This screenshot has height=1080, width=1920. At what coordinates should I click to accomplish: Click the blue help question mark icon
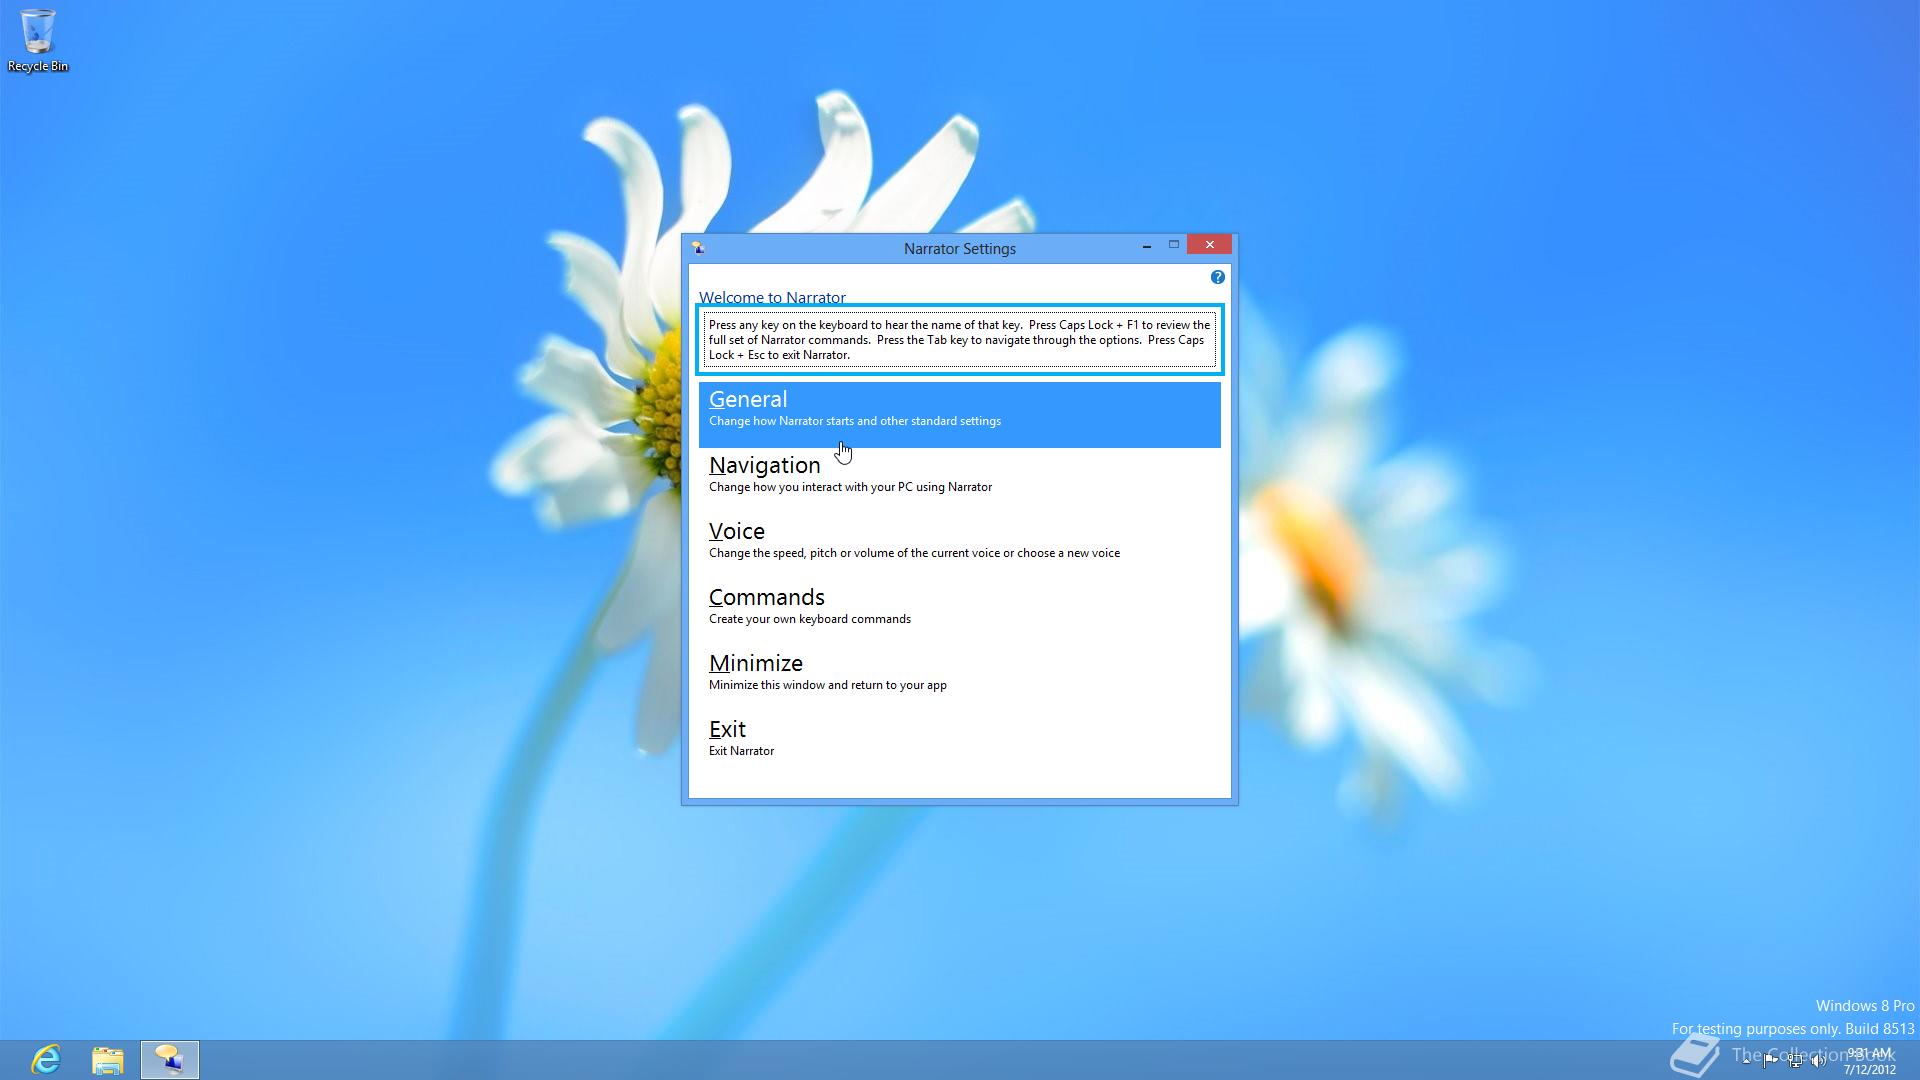[x=1217, y=277]
